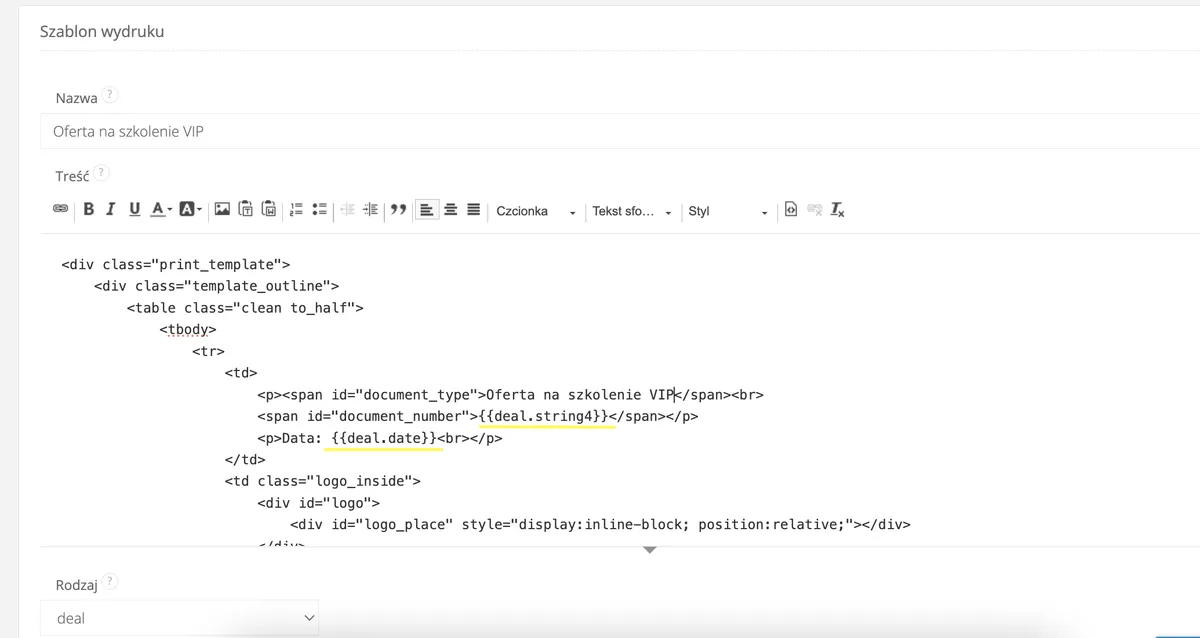Image resolution: width=1200 pixels, height=638 pixels.
Task: Click the increase indent icon
Action: pos(371,210)
